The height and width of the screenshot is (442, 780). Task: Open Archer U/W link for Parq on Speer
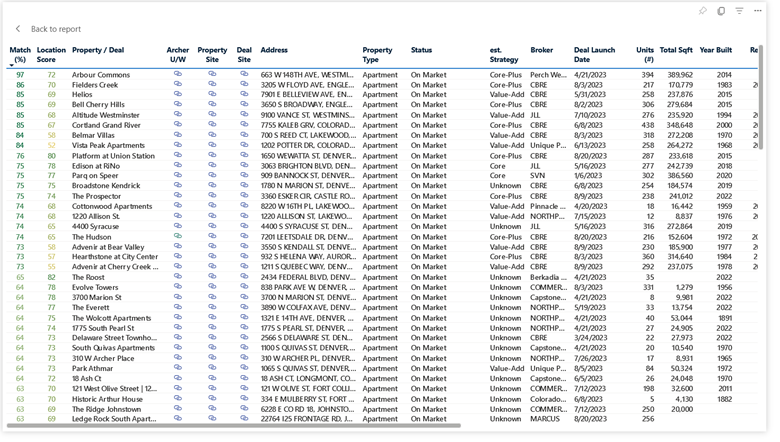[x=178, y=175]
